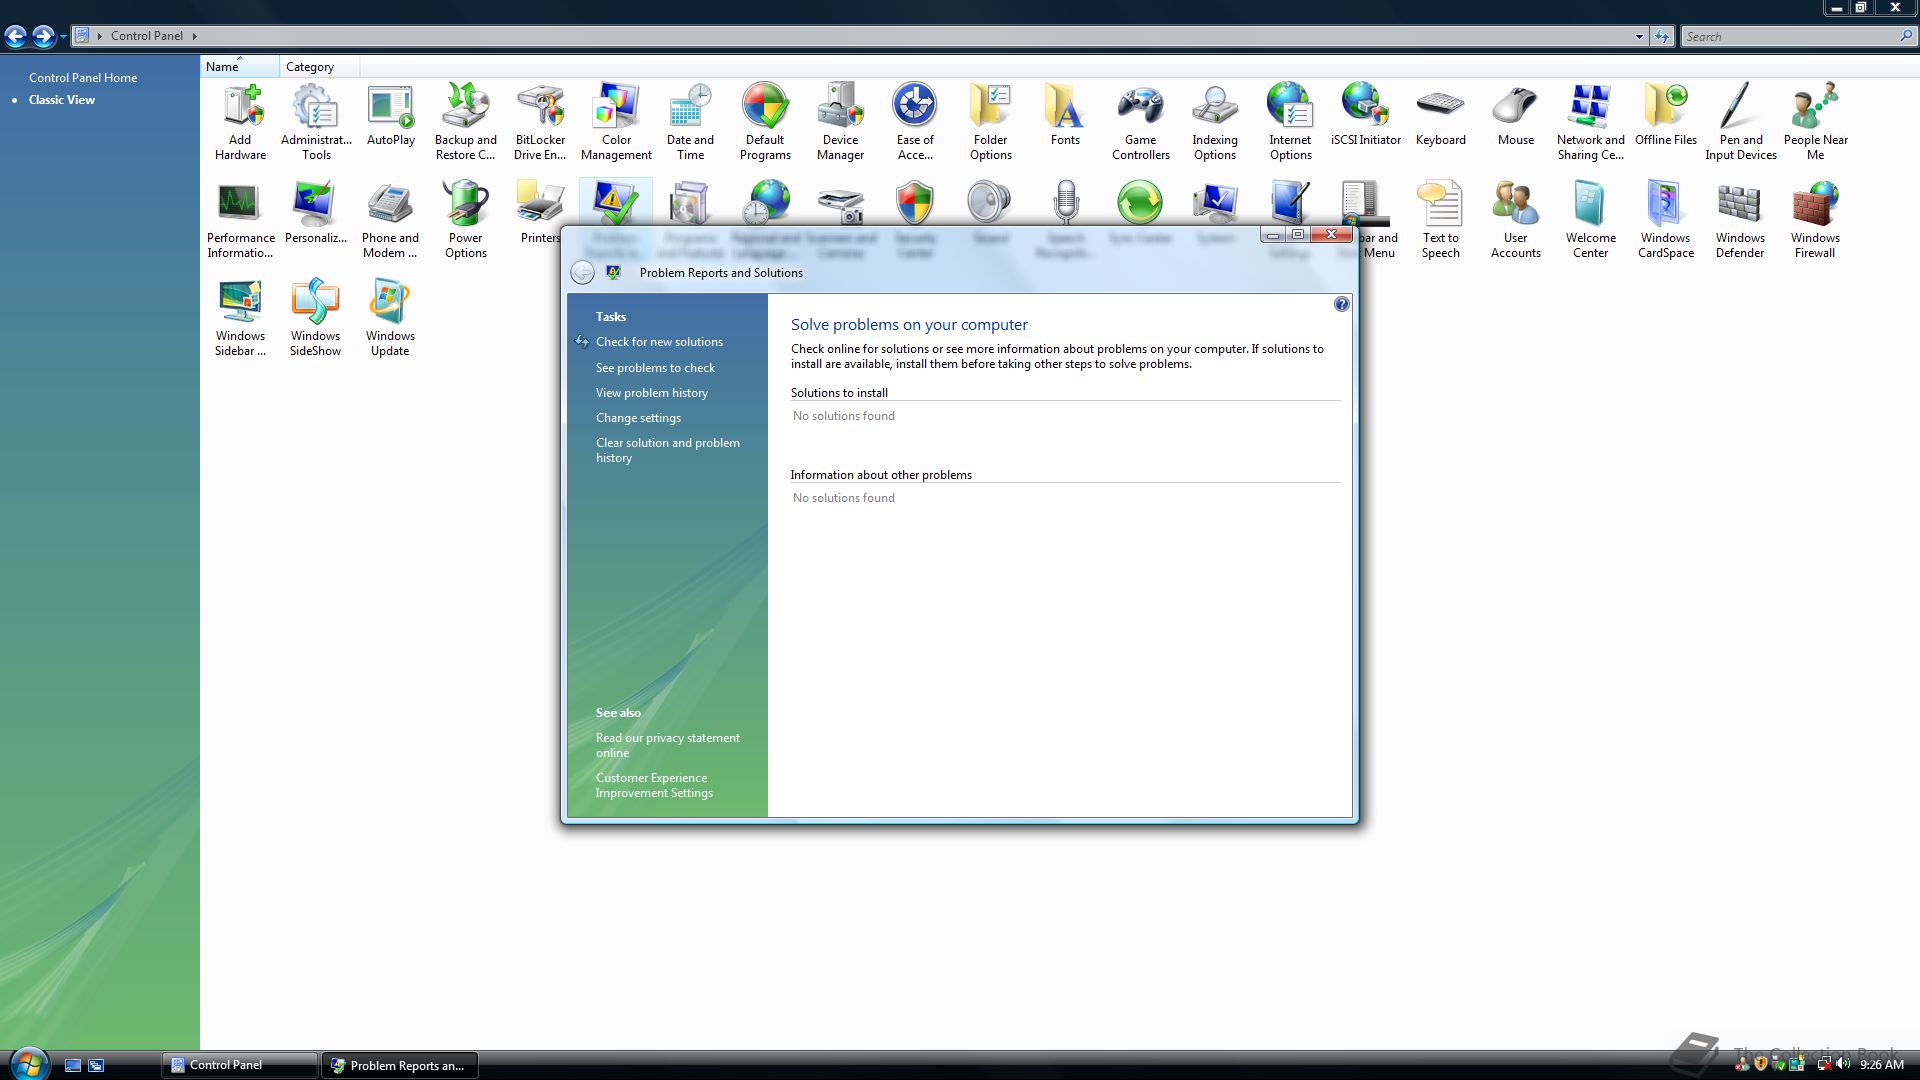Open Windows SideShow icon
Screen dimensions: 1920x1080
click(316, 317)
